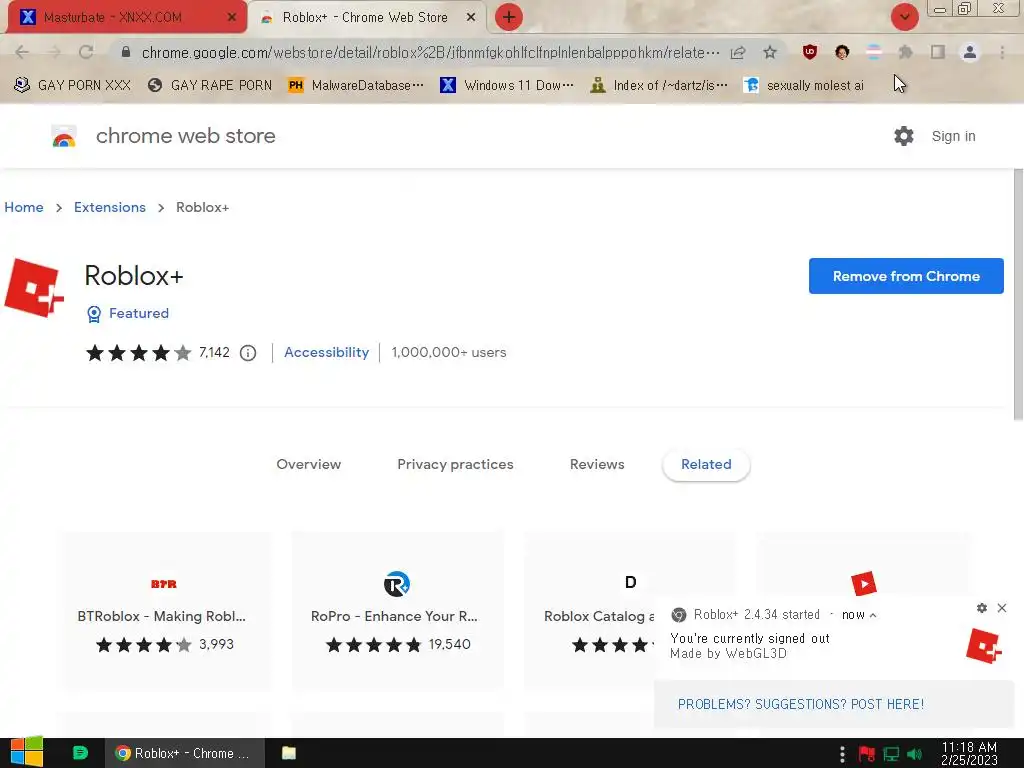Screen dimensions: 1024x768
Task: Click the Roblox+ star rating
Action: click(138, 353)
